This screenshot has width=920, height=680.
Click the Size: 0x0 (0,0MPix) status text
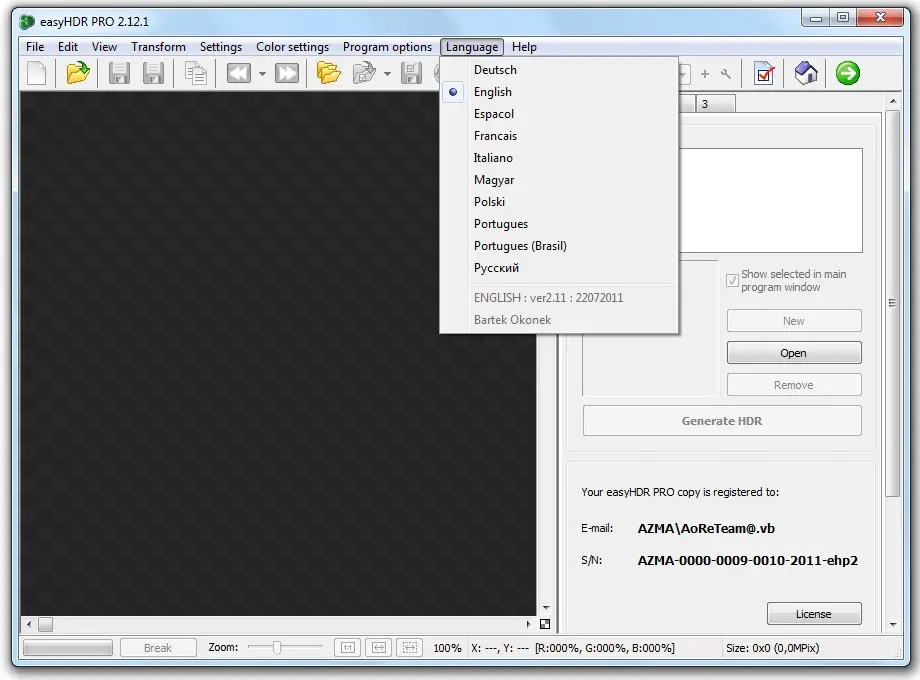[x=772, y=648]
